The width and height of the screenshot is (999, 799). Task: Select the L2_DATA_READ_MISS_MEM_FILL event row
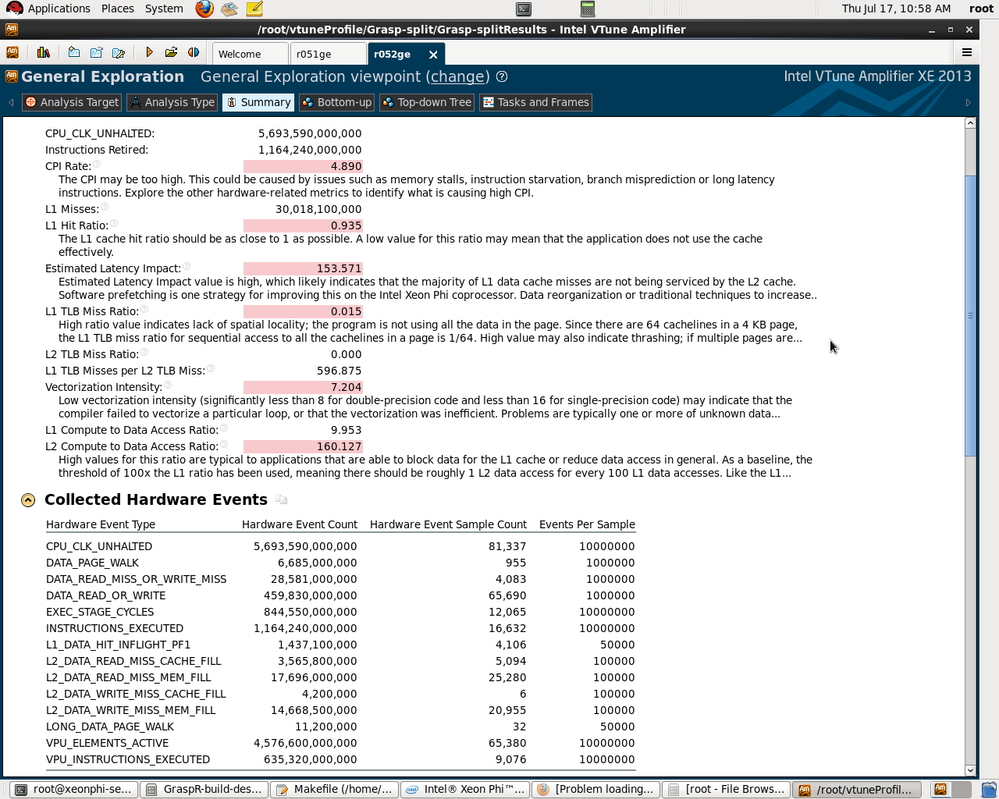(340, 677)
